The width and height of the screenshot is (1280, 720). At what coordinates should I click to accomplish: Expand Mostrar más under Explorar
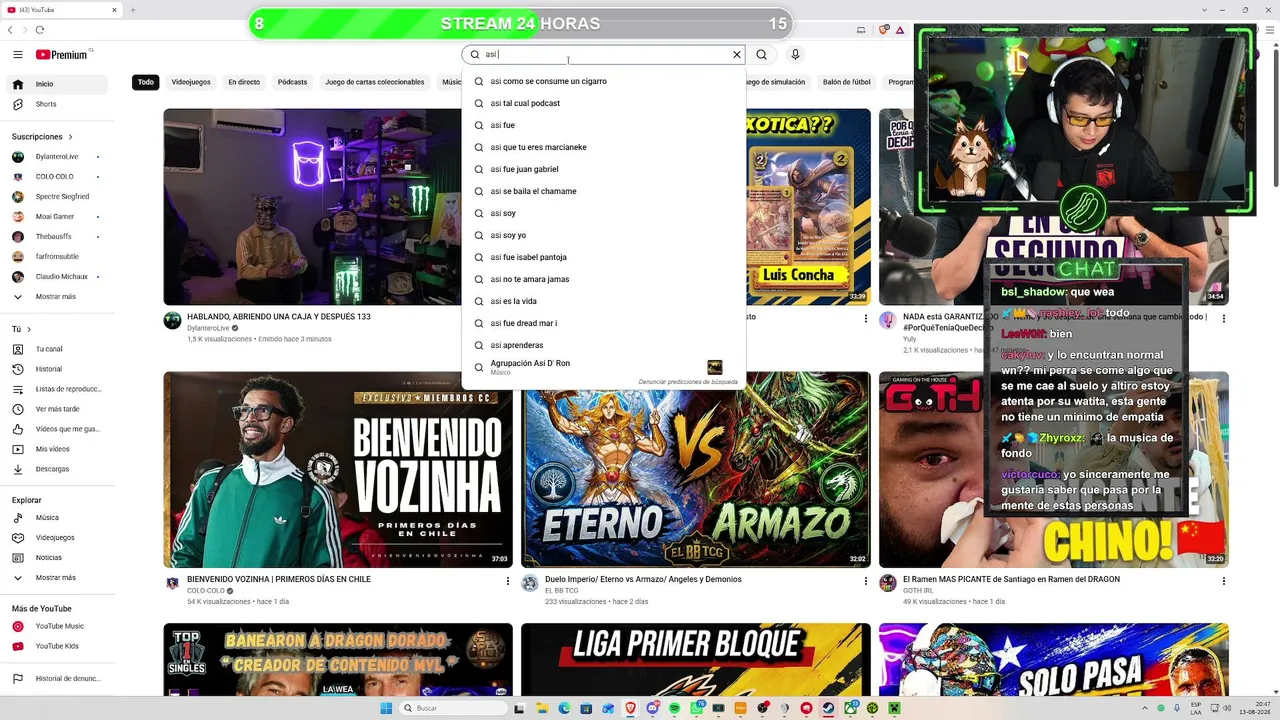pos(57,578)
